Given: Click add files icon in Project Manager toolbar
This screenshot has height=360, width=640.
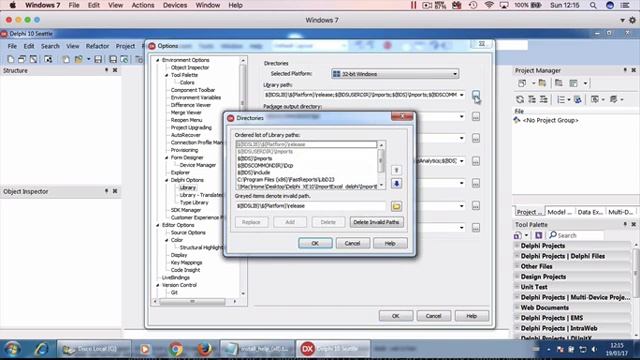Looking at the screenshot, I should coord(542,83).
